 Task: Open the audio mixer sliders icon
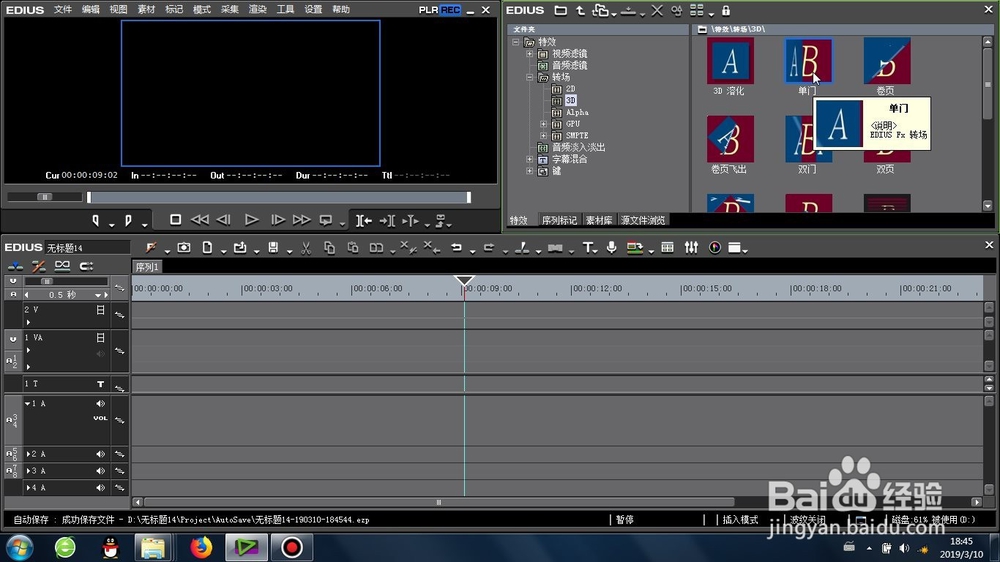click(x=691, y=248)
